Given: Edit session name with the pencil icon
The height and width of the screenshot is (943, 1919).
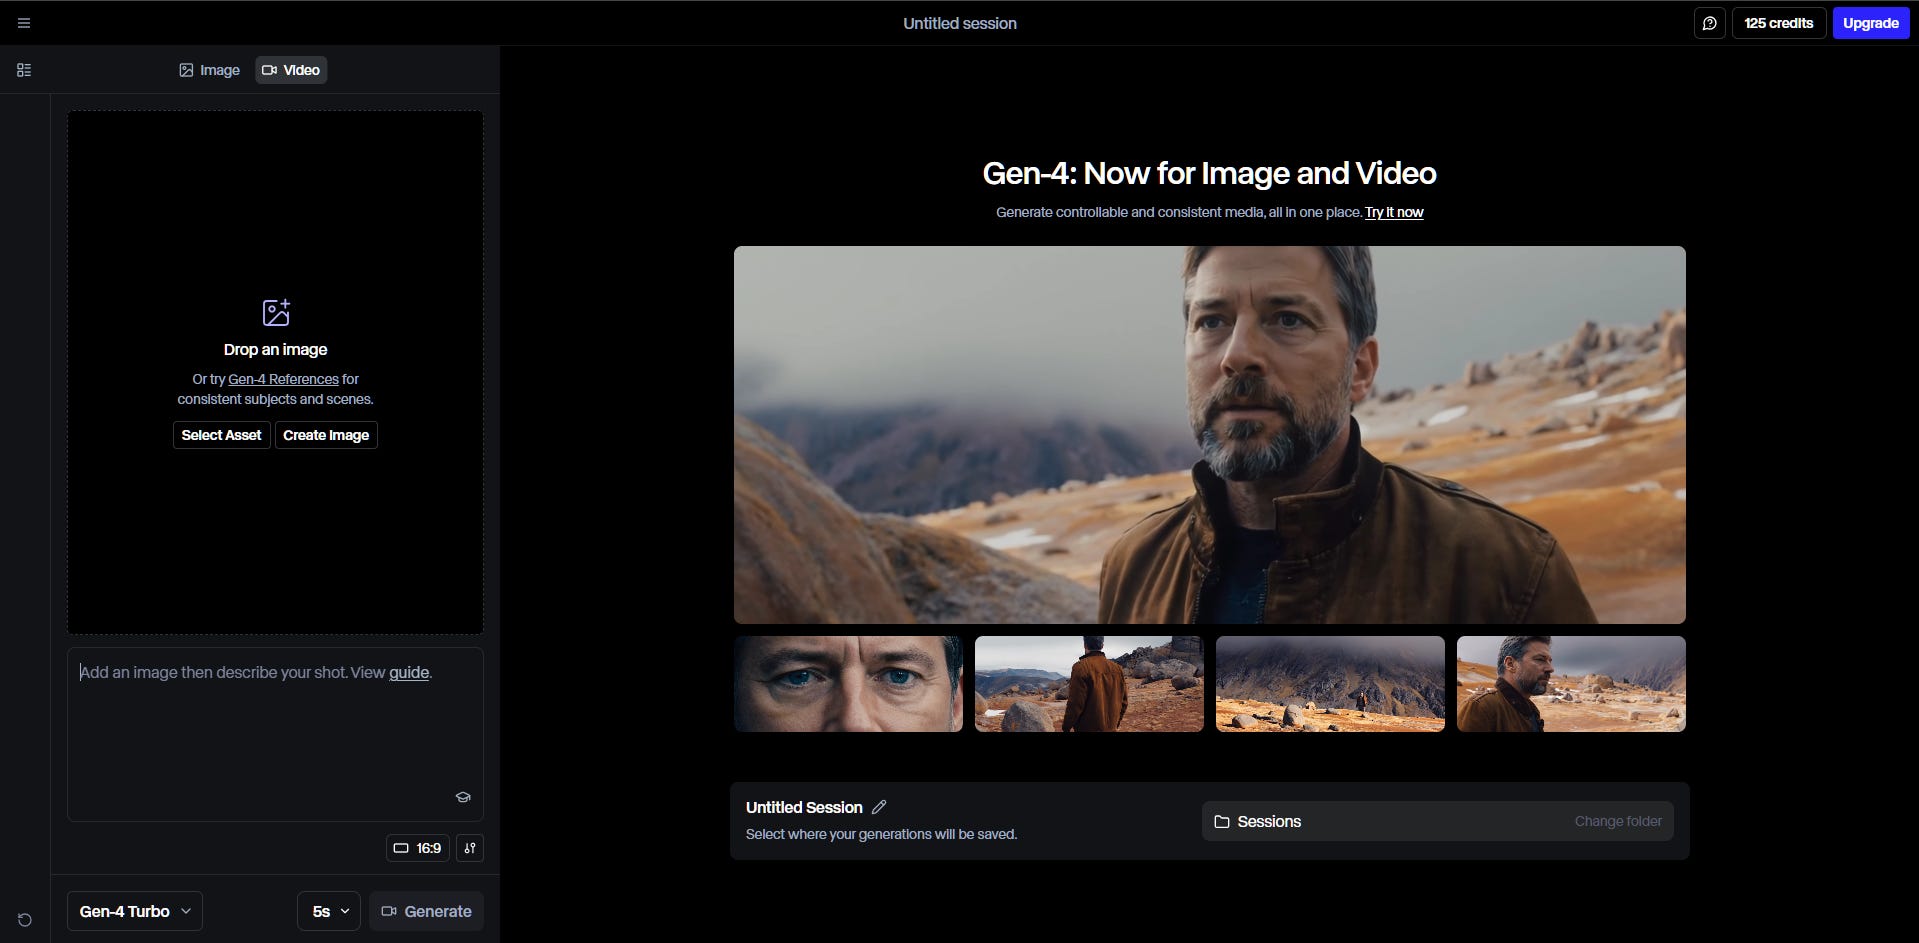Looking at the screenshot, I should 879,807.
